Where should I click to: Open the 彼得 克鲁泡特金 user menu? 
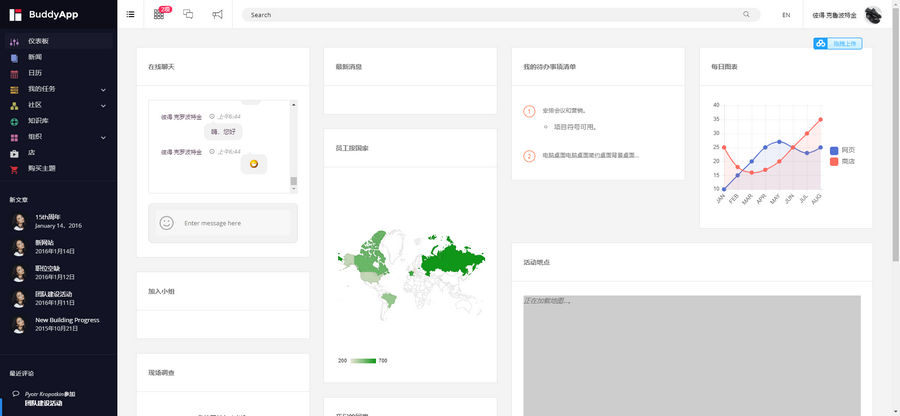(x=835, y=15)
